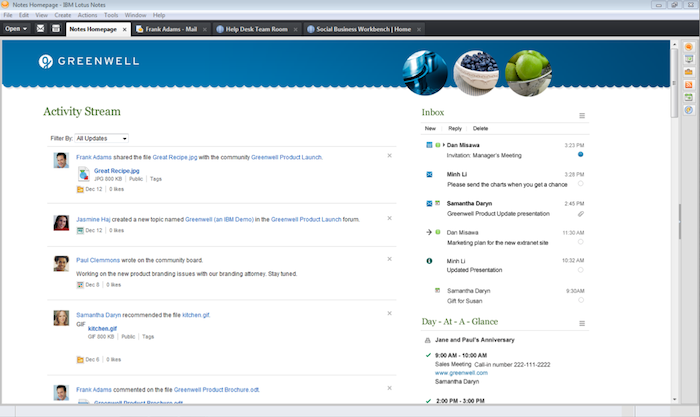Open the Day-At-A-Glance panel options menu icon
Screen dimensions: 700x417
(x=582, y=323)
